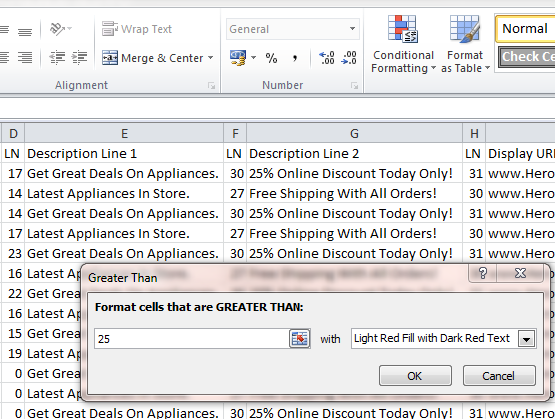Click the decrease indent icon

[57, 57]
